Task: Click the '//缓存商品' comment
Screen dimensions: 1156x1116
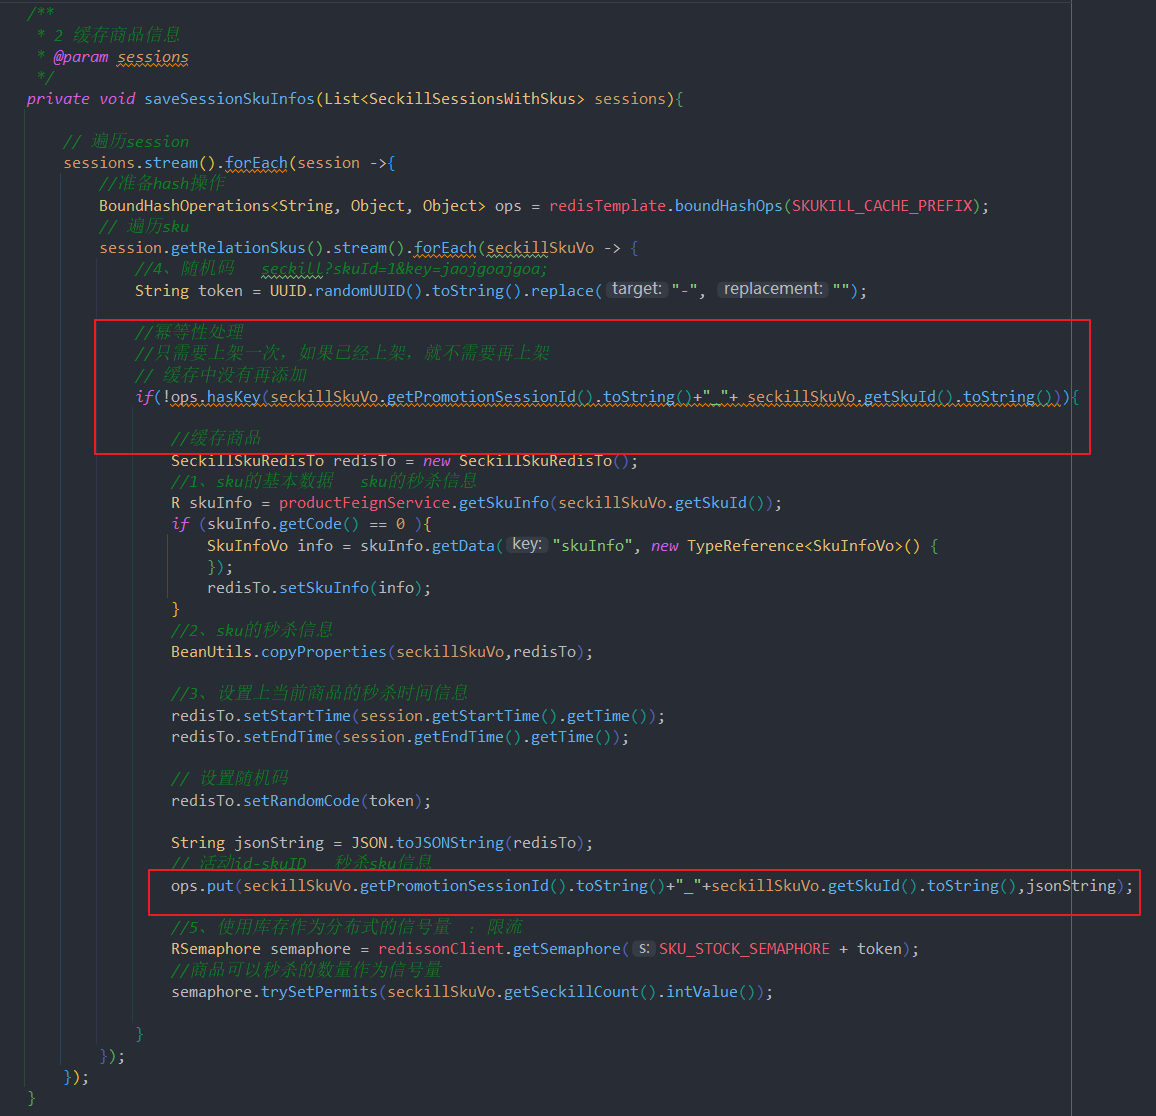Action: click(216, 439)
